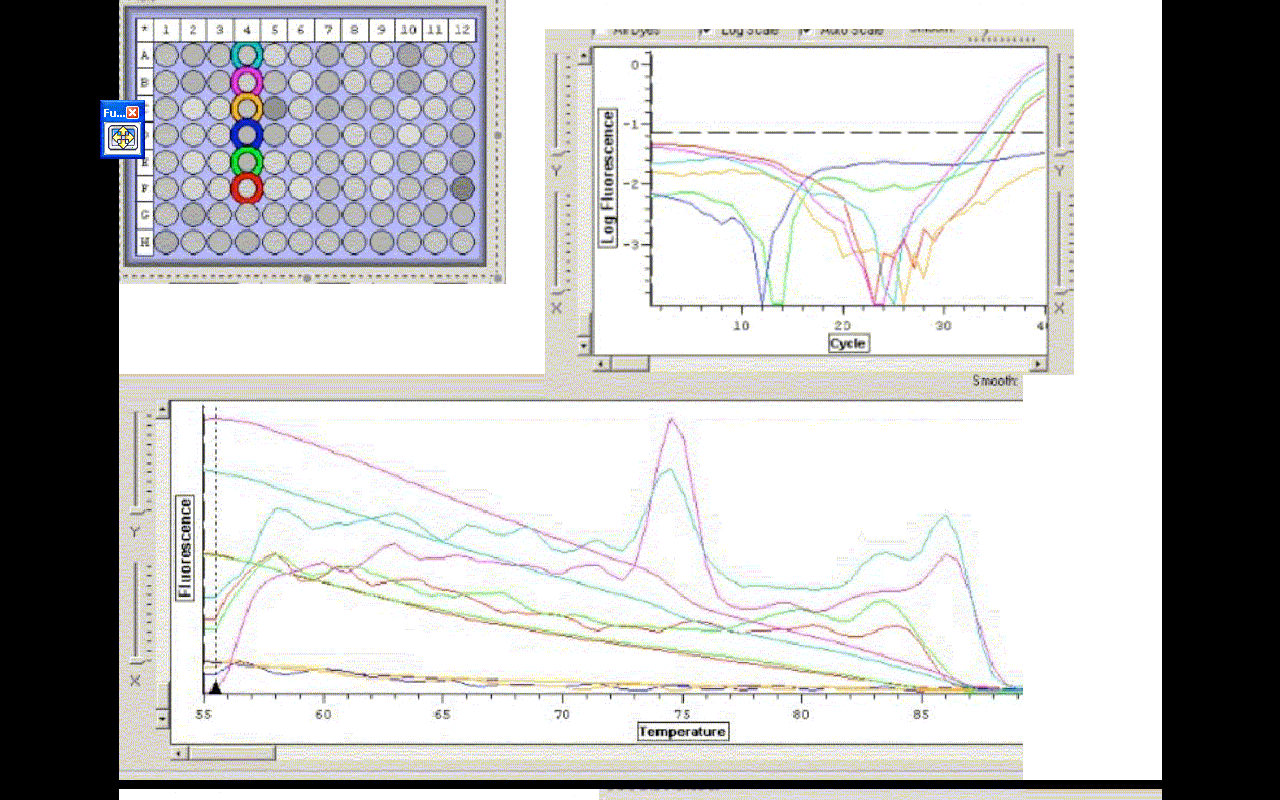The height and width of the screenshot is (800, 1280).
Task: Click Y slider handle of melt curve chart
Action: (136, 511)
